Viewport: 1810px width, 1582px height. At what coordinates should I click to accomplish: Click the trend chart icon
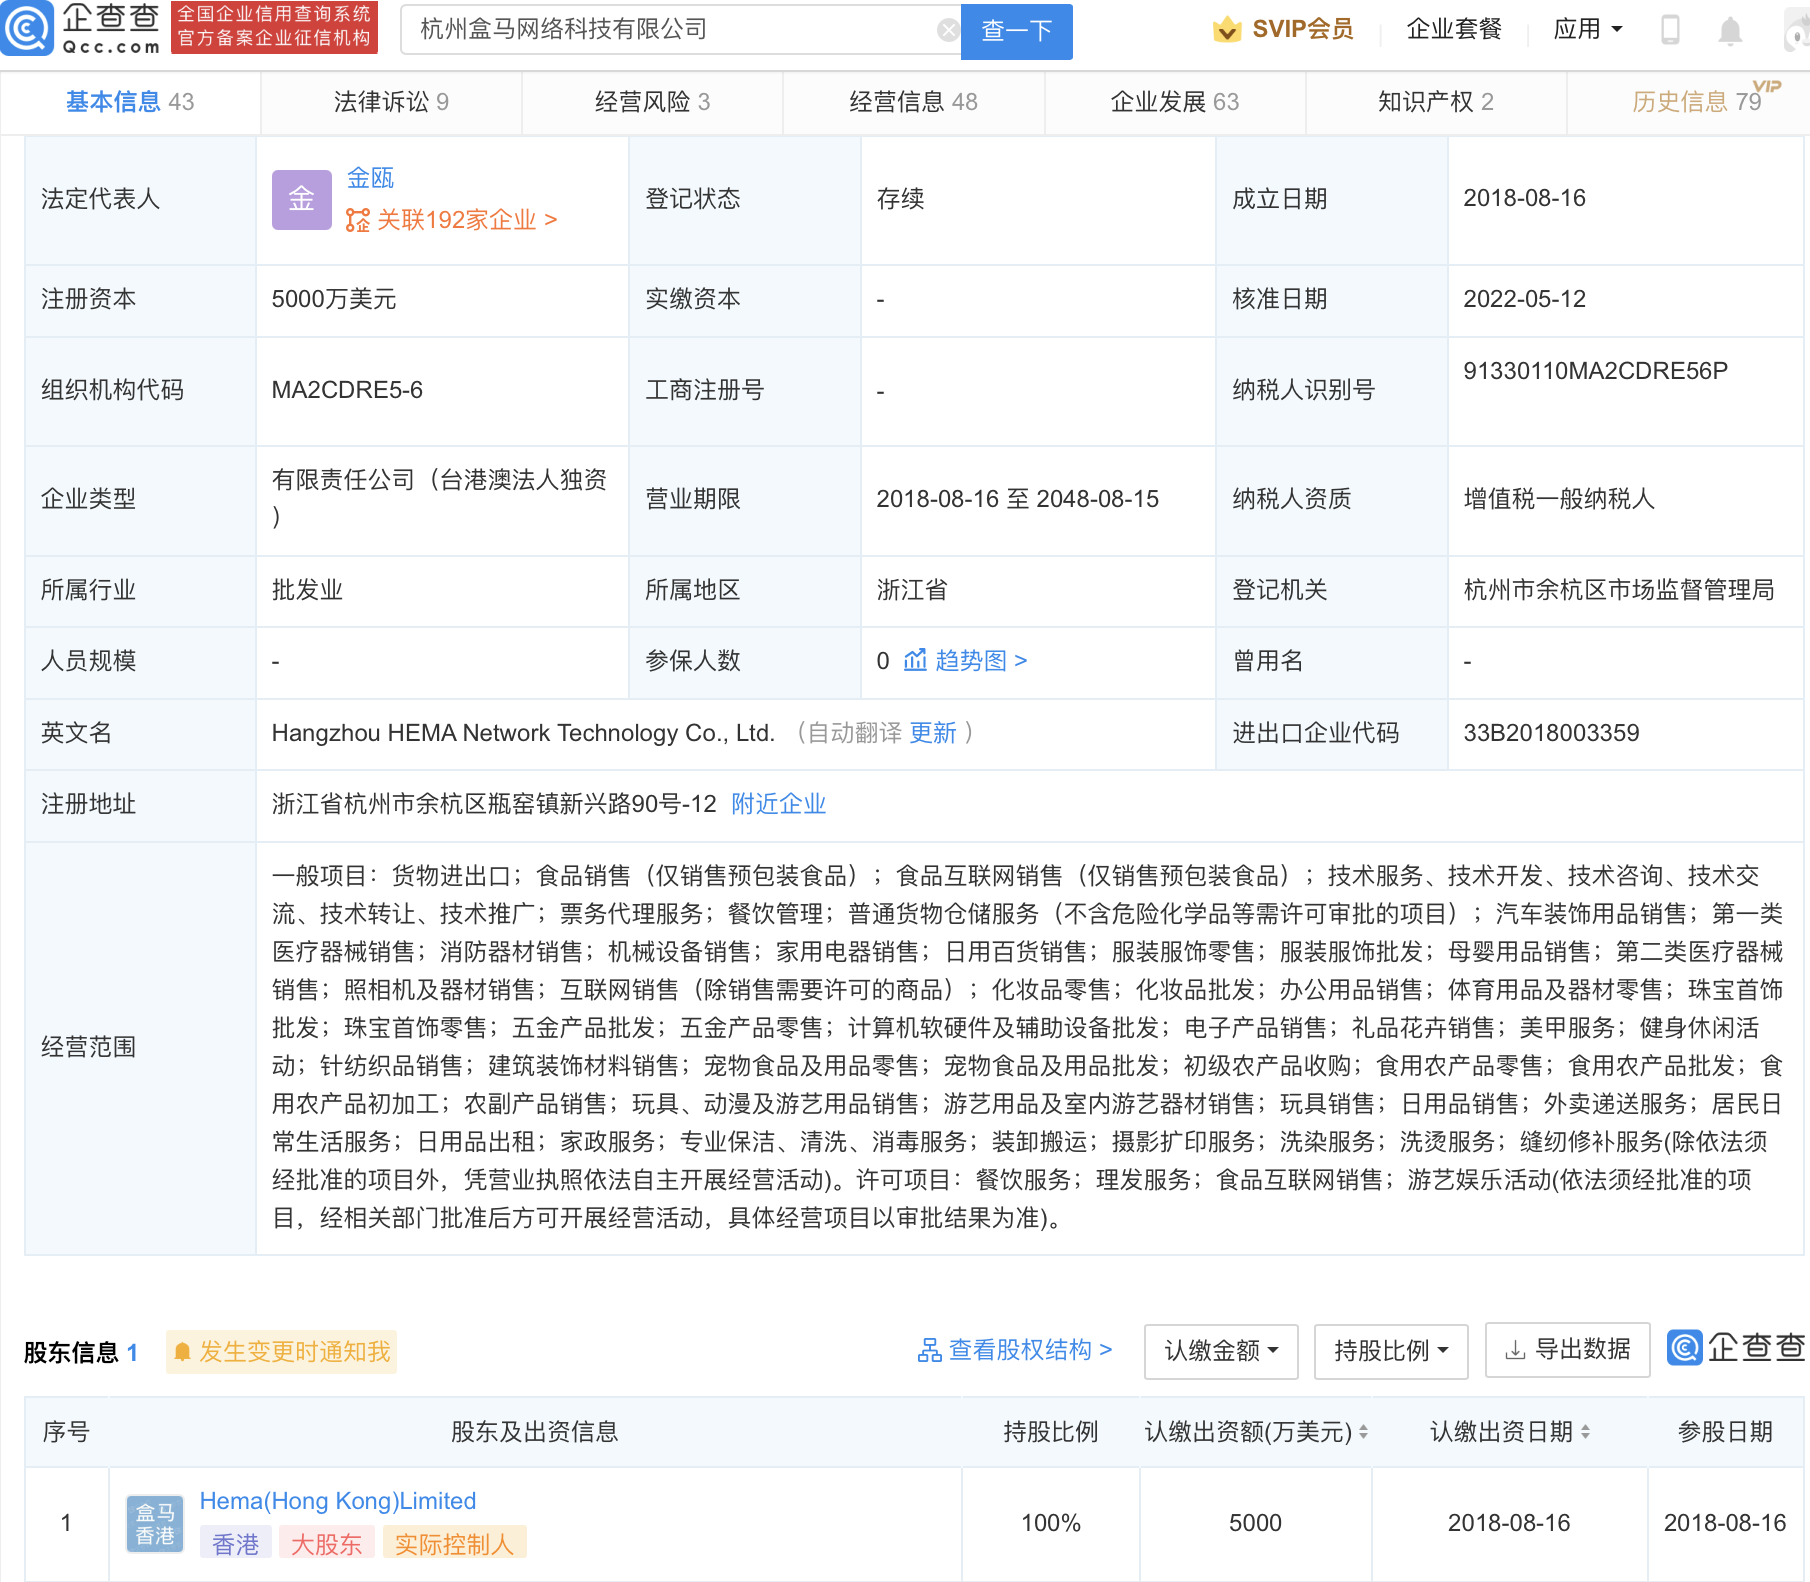tap(915, 660)
